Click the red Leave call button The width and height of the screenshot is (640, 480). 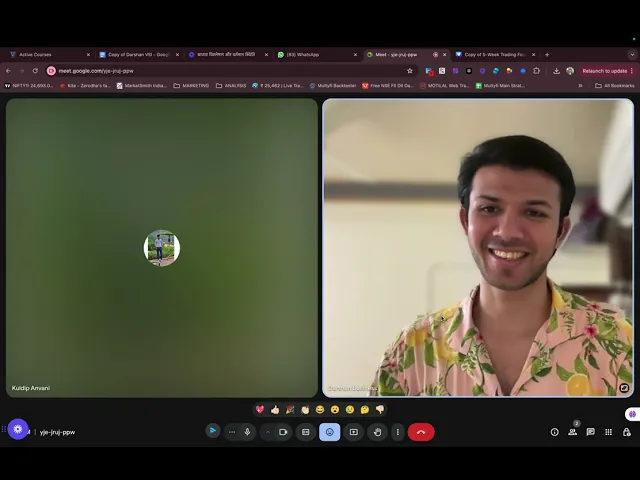click(421, 432)
